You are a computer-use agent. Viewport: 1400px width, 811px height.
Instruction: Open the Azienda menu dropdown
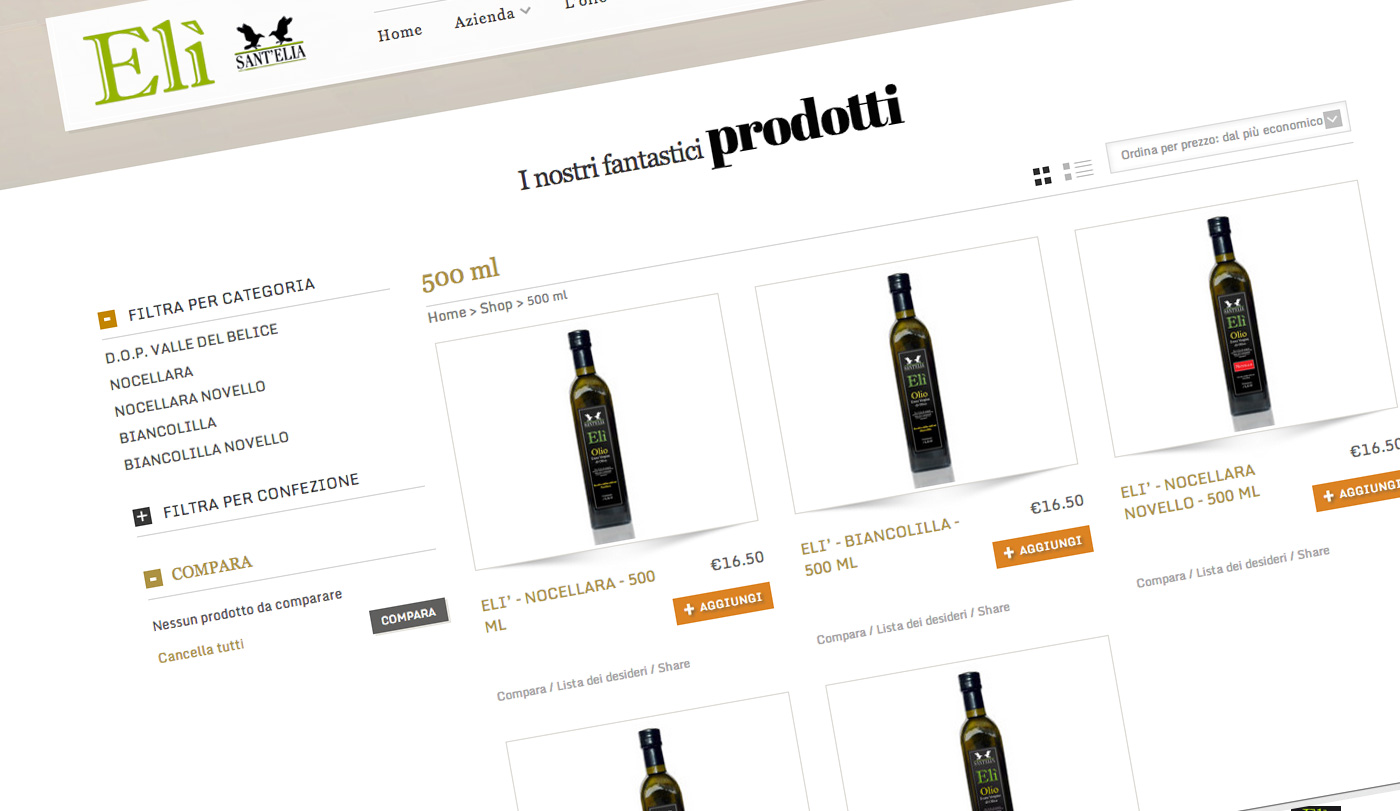tap(492, 16)
